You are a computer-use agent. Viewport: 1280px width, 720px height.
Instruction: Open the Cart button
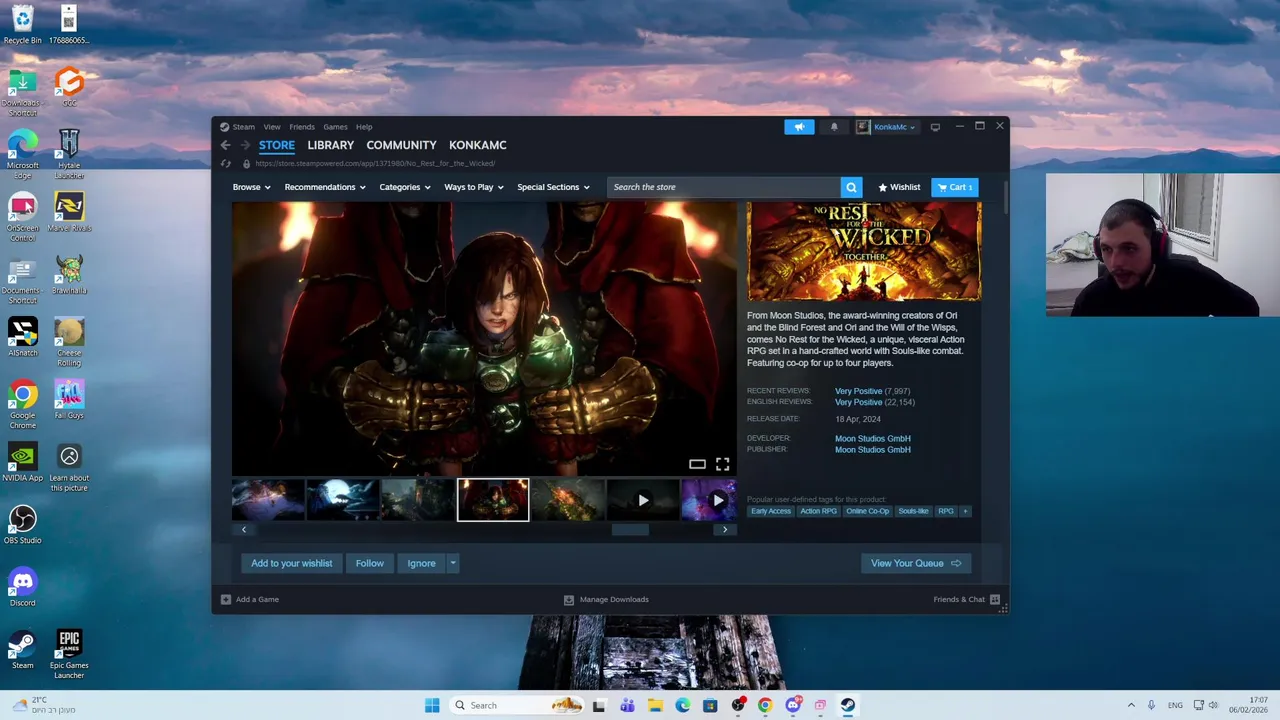955,187
